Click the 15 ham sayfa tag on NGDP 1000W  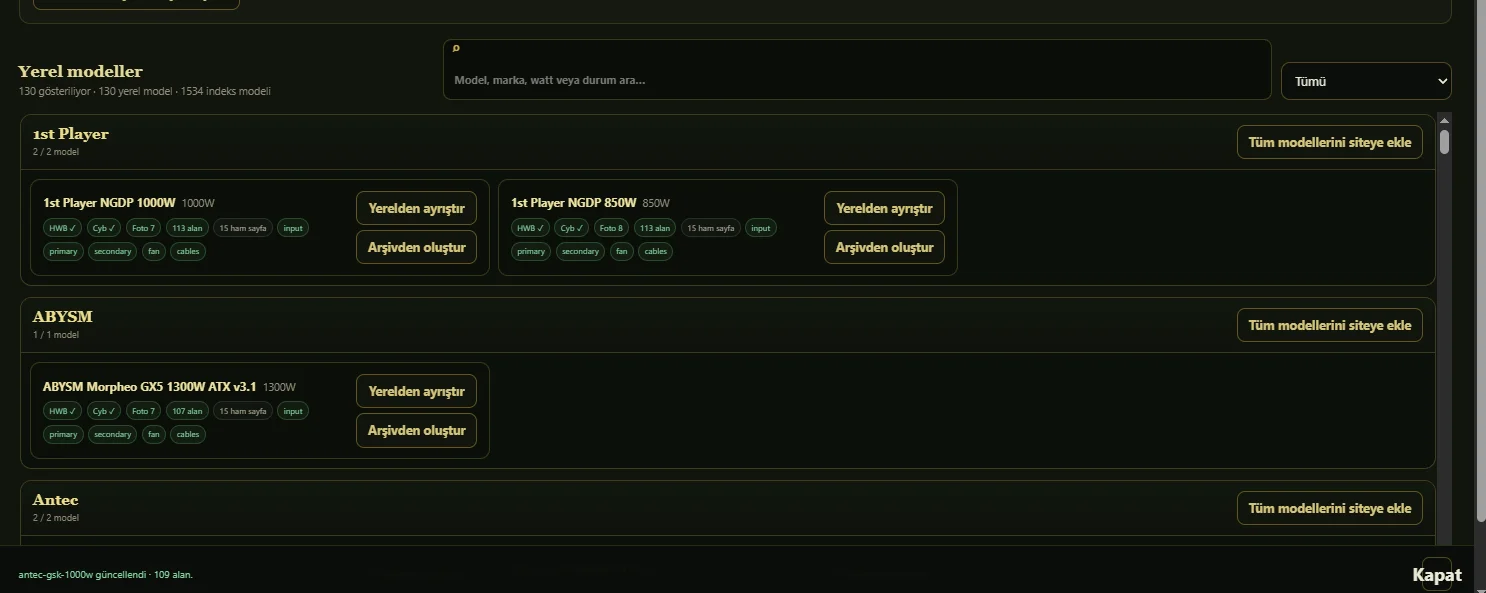(243, 228)
